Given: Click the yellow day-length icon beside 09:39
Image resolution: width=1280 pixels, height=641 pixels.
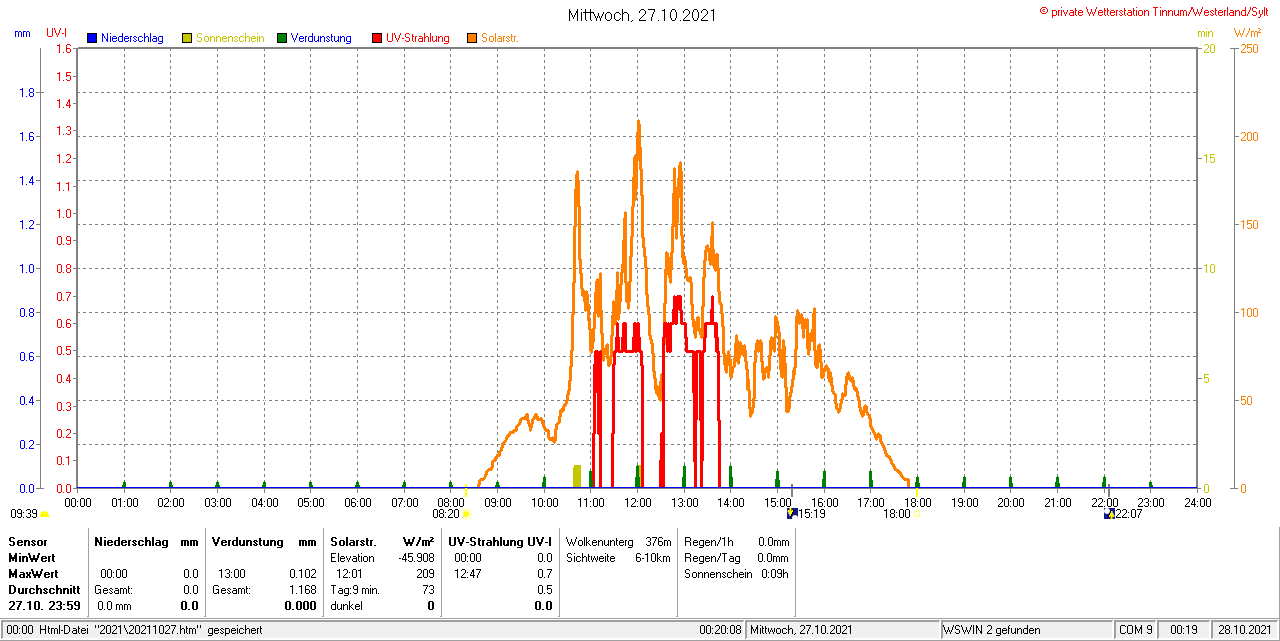Looking at the screenshot, I should (x=44, y=514).
